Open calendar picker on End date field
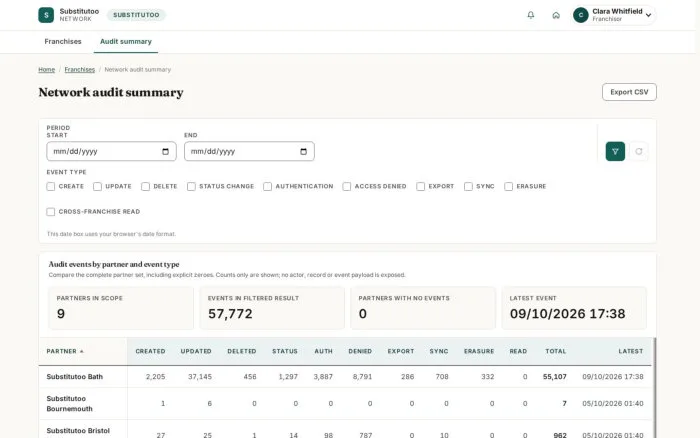Screen dimensions: 700x438 point(304,151)
